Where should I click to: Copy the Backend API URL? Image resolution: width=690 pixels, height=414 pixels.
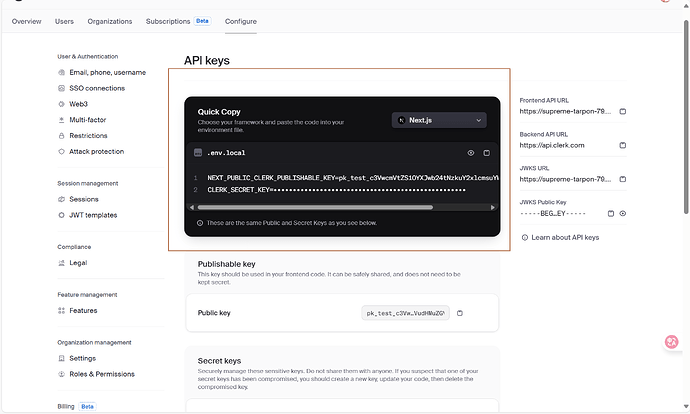[x=623, y=145]
